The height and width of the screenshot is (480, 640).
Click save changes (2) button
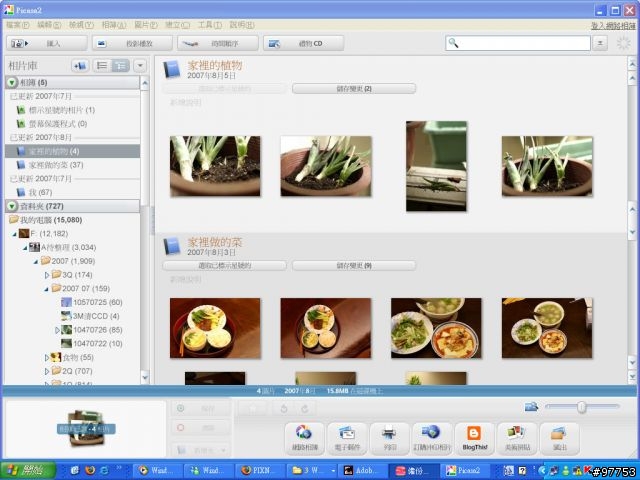point(354,89)
